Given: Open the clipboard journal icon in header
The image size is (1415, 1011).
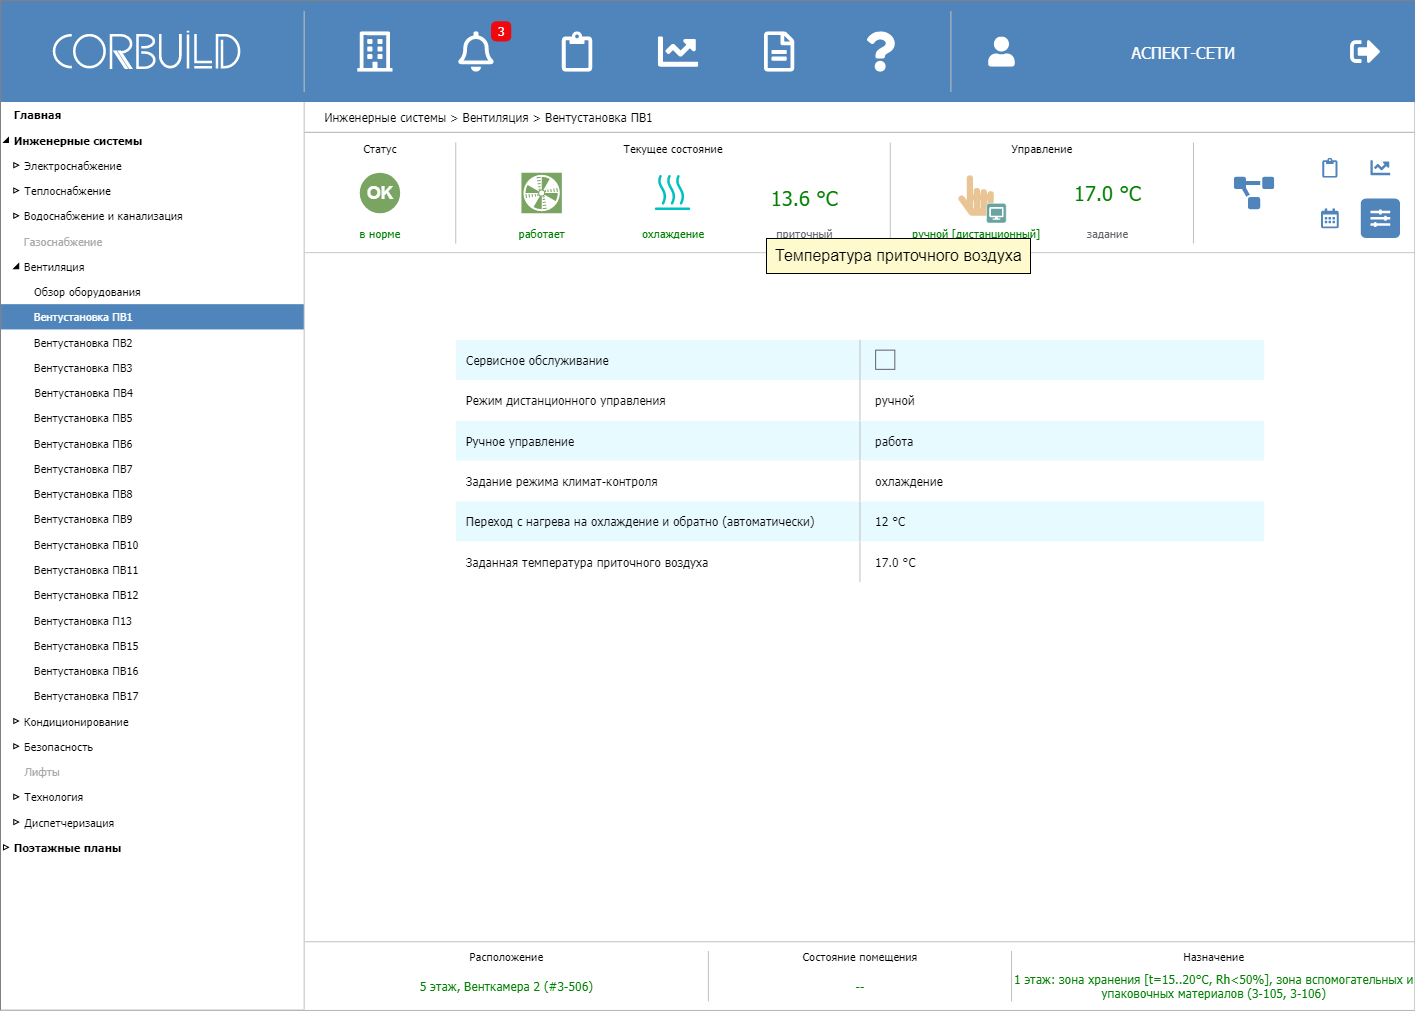Looking at the screenshot, I should pos(577,52).
